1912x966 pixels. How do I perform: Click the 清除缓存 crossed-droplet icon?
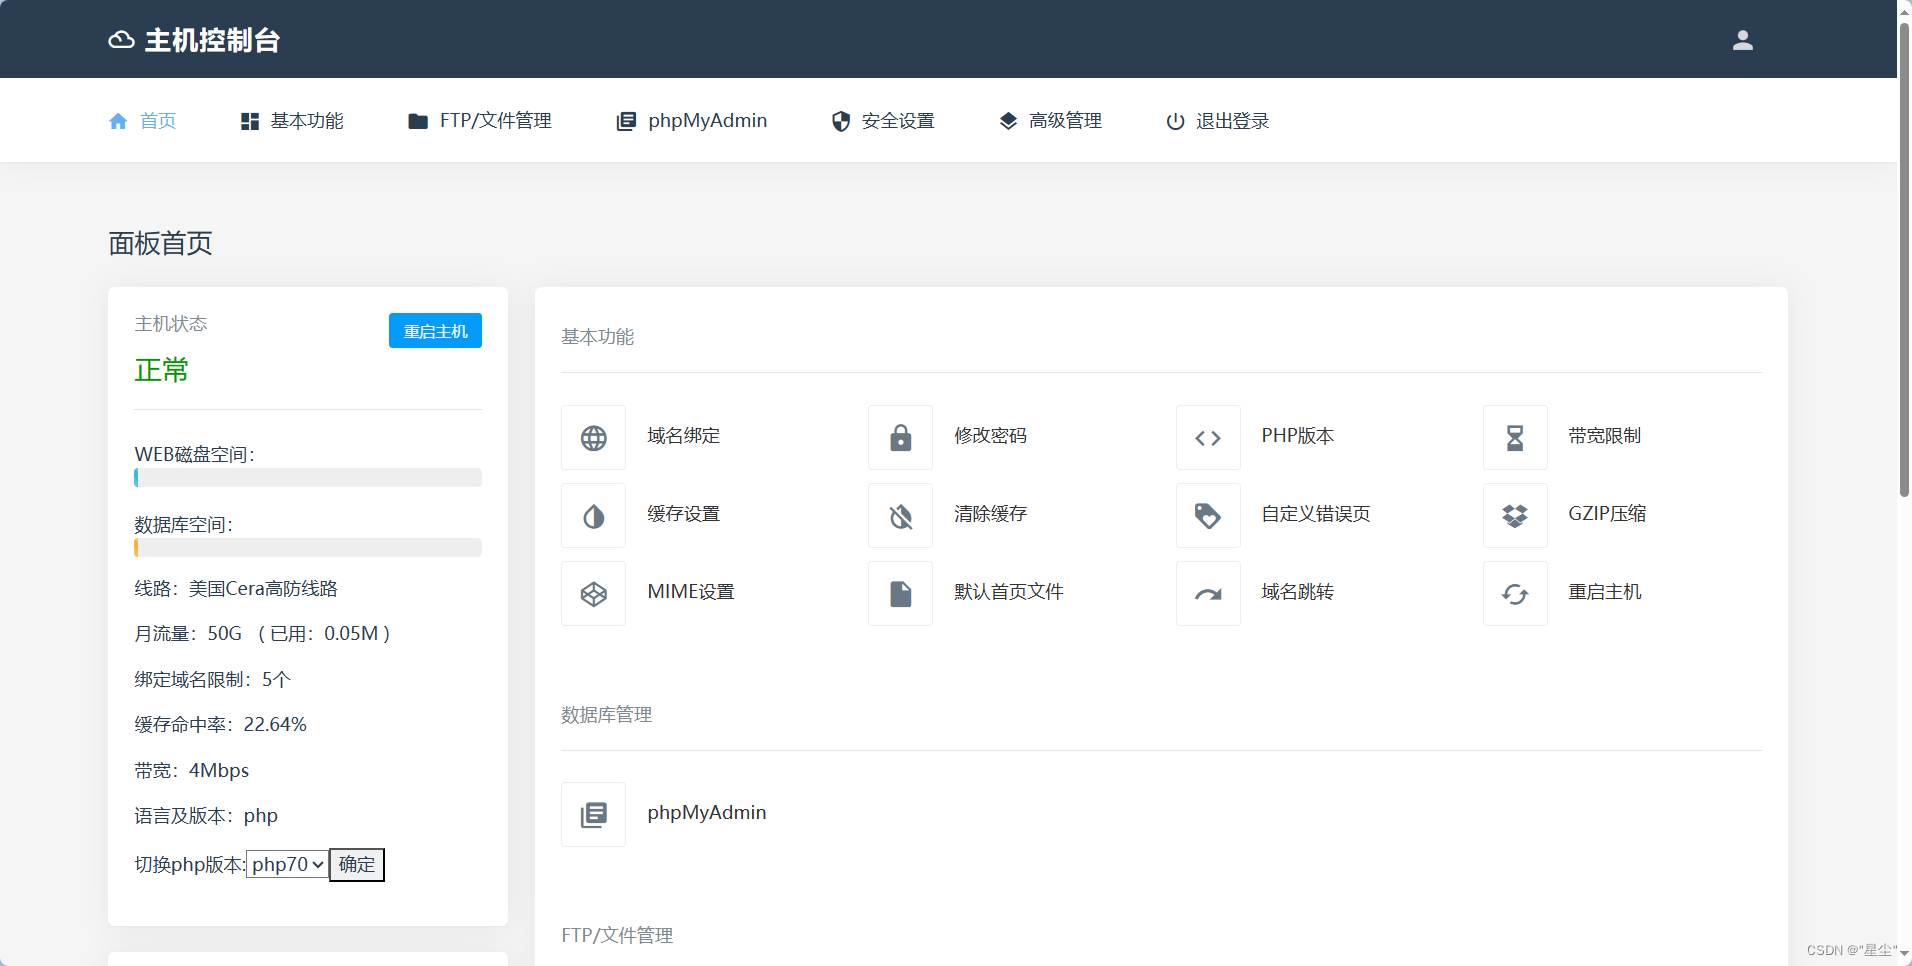pyautogui.click(x=900, y=516)
